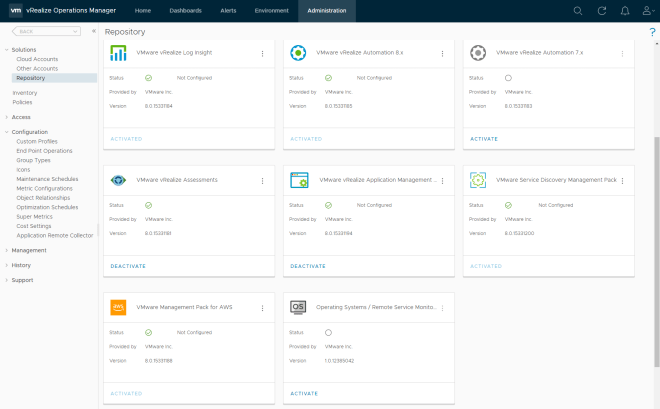
Task: Open the user account menu icon
Action: (x=648, y=11)
